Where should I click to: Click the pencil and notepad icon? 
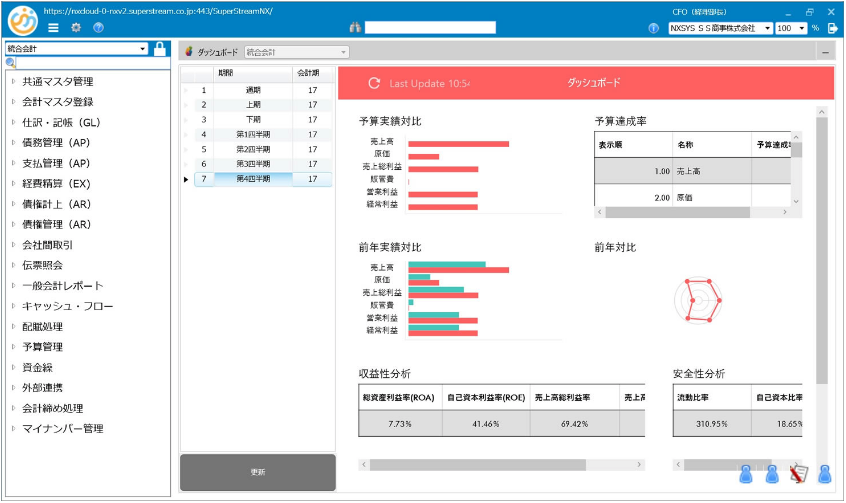[x=798, y=474]
